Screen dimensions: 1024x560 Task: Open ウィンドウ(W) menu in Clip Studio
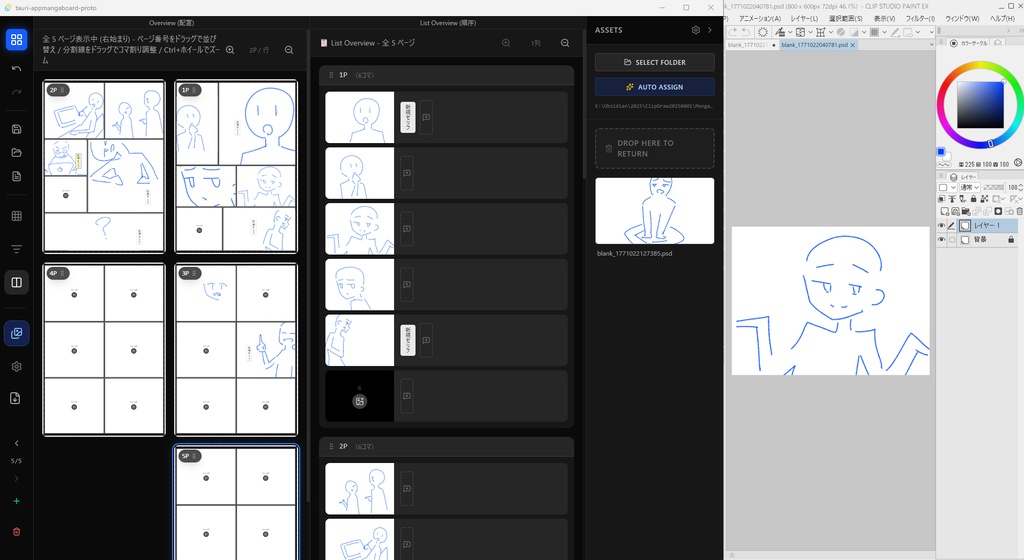click(962, 19)
